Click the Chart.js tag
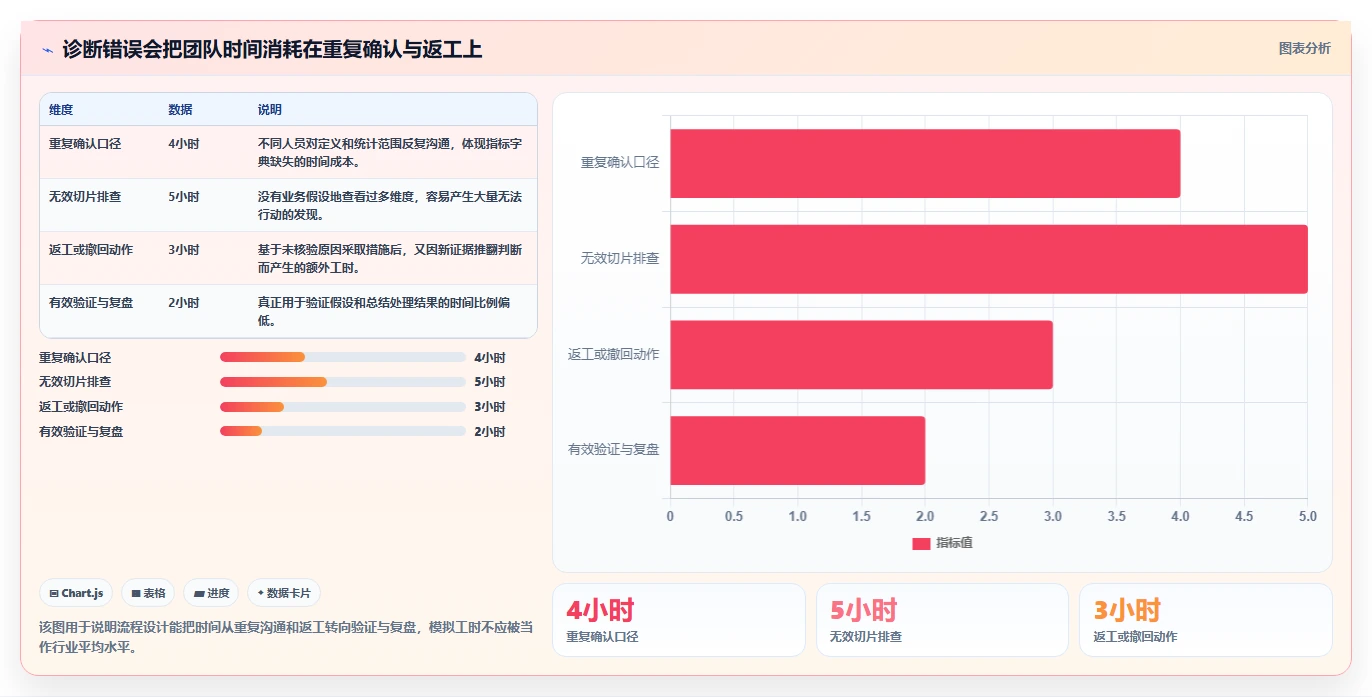 pos(77,593)
